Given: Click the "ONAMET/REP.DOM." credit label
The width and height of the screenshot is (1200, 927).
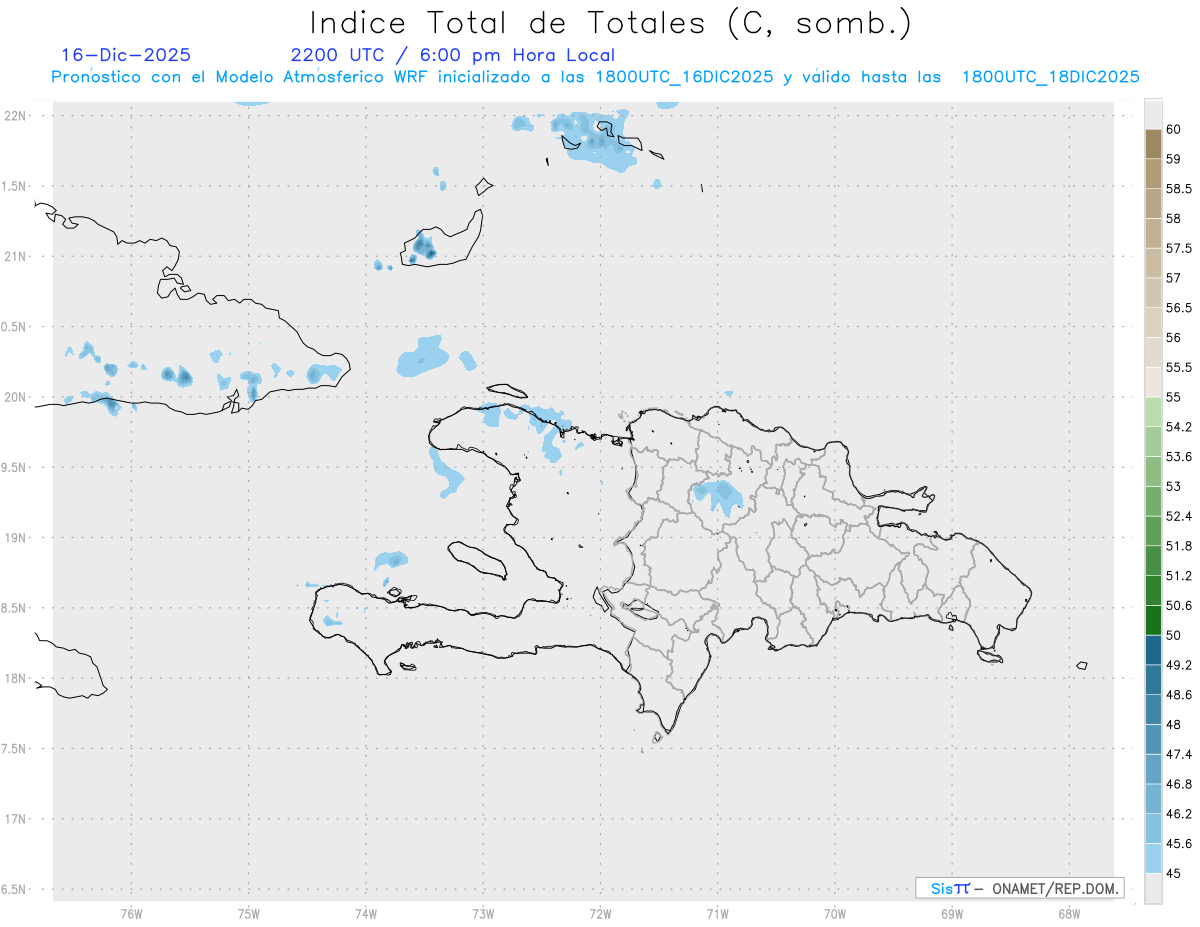Looking at the screenshot, I should point(1056,888).
